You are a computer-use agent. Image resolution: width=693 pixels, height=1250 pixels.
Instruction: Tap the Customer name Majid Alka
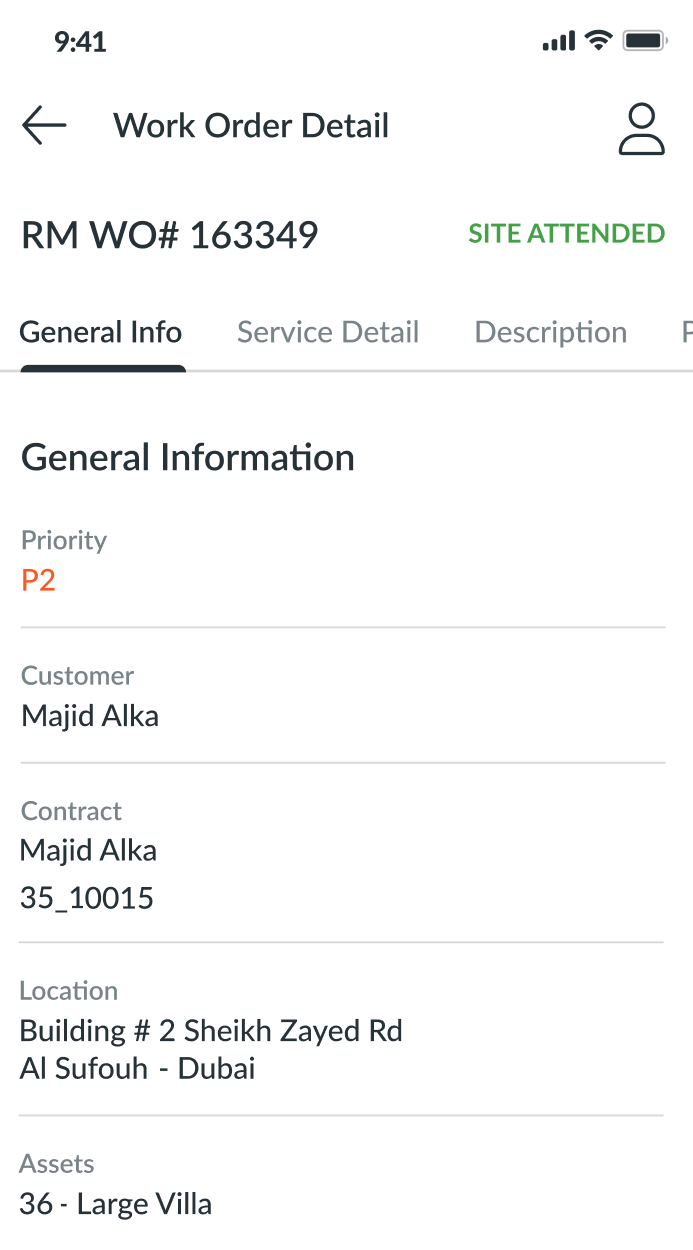pyautogui.click(x=90, y=716)
